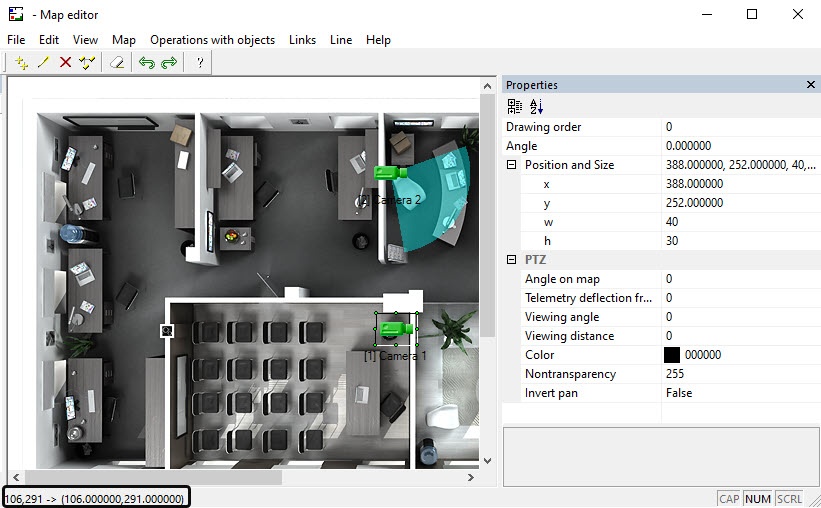Viewport: 821px width, 508px height.
Task: Edit the Viewing distance value
Action: coord(741,336)
